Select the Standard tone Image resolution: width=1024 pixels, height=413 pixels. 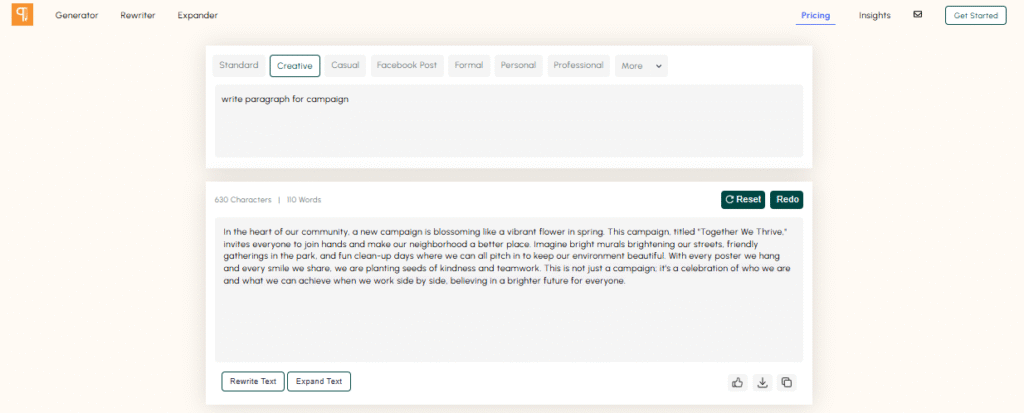tap(239, 65)
